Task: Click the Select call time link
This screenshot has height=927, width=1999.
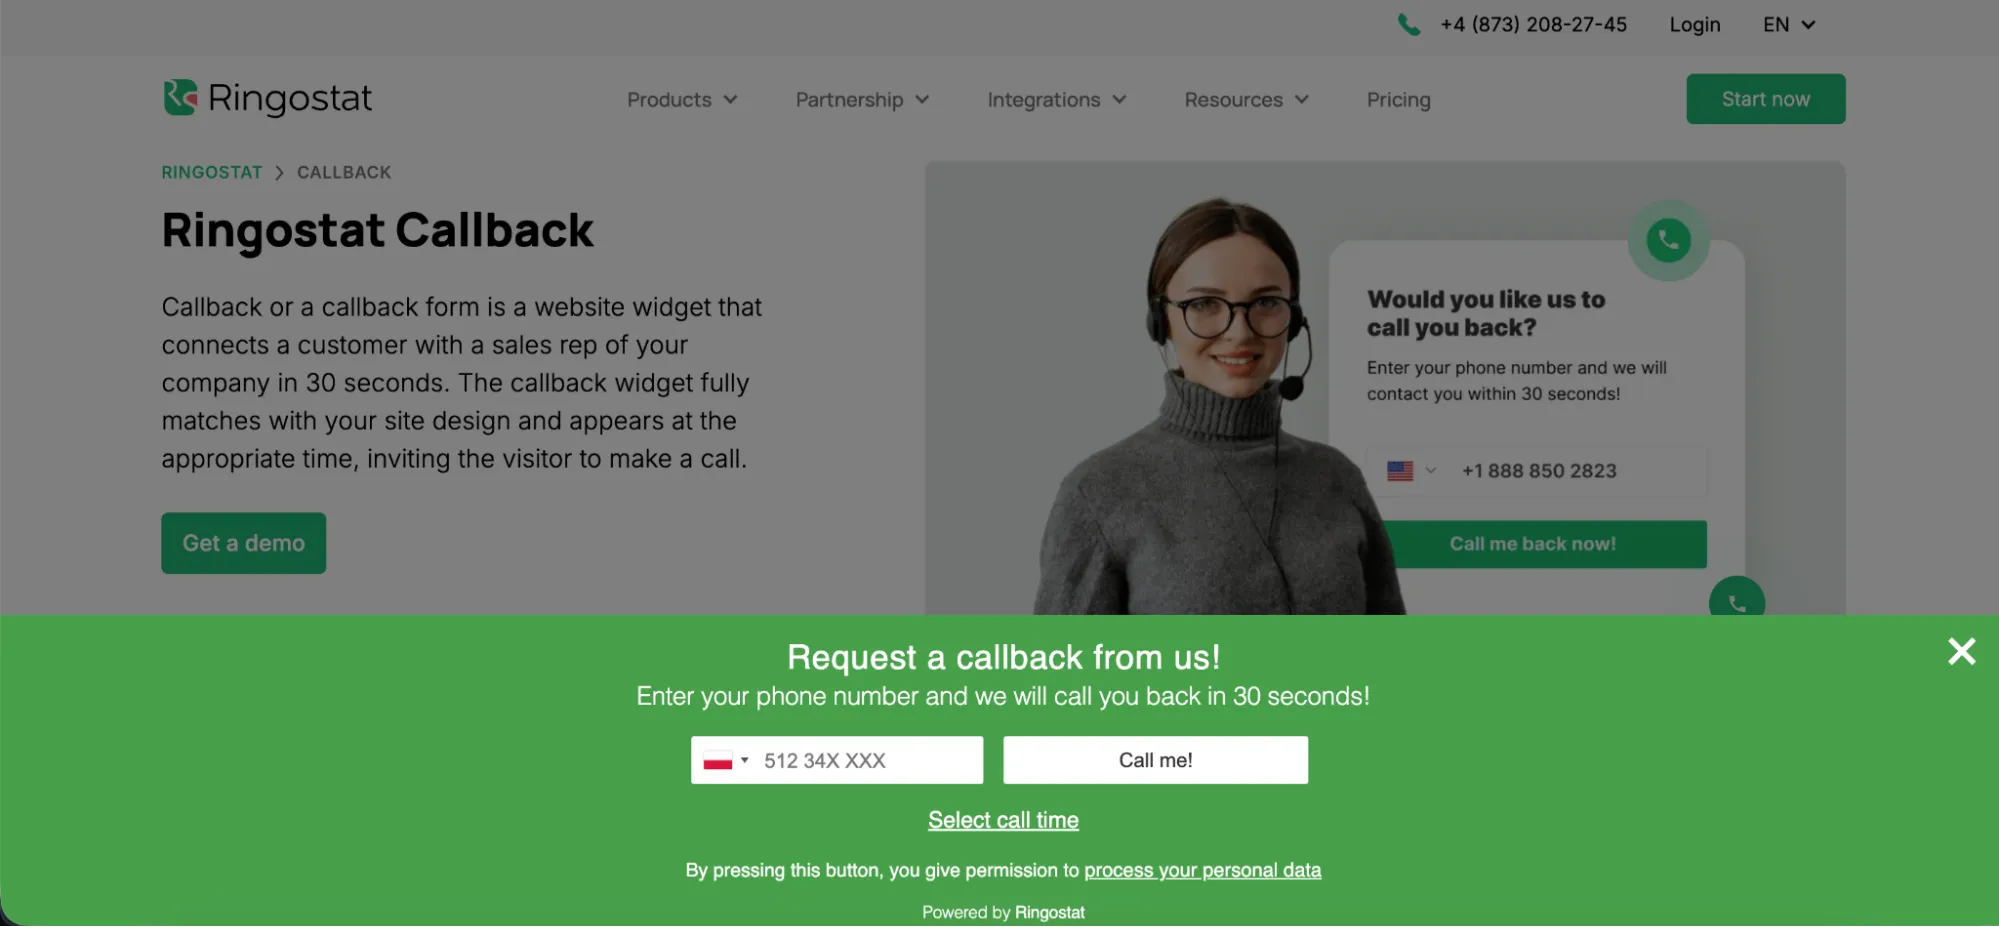Action: pos(1003,820)
